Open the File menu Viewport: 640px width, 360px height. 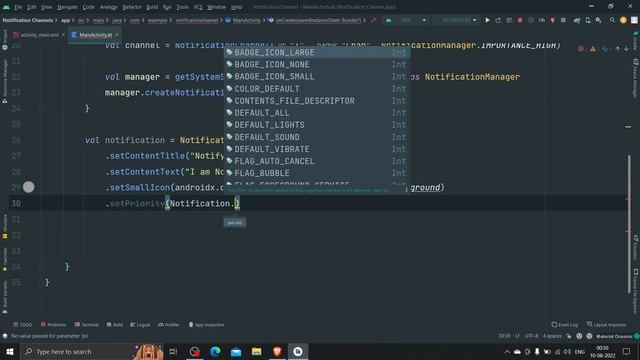pos(18,7)
